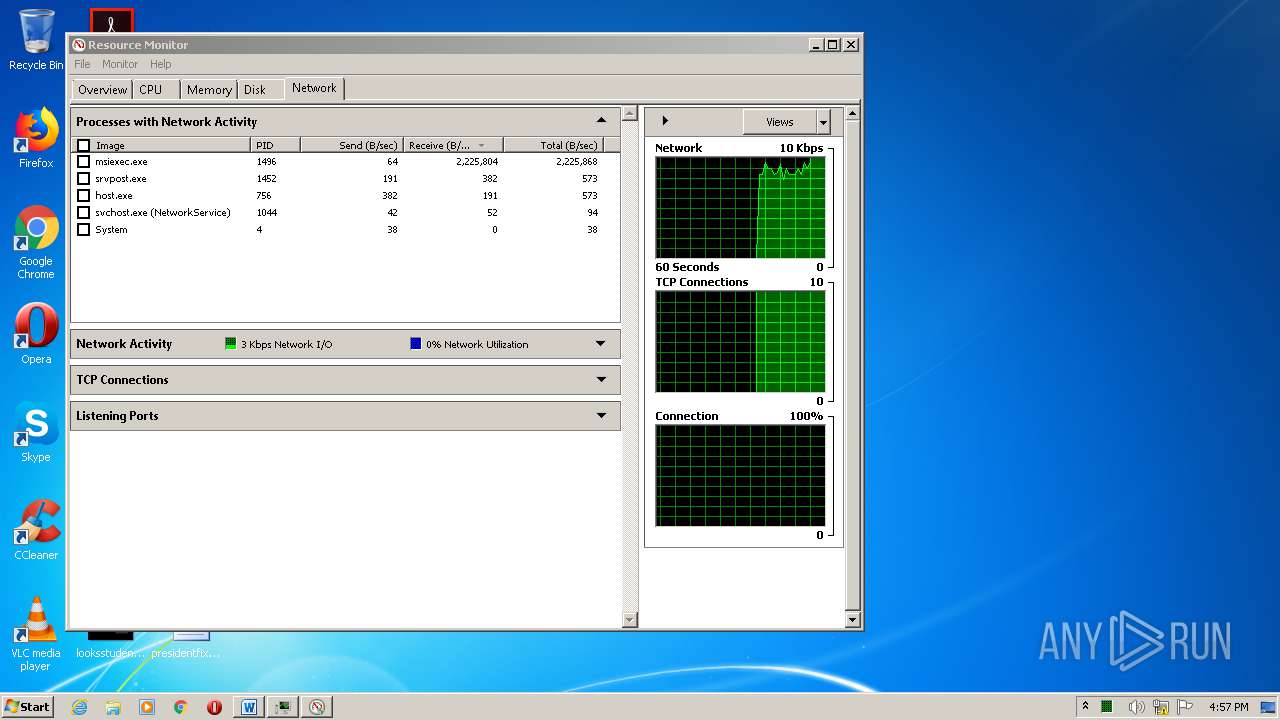Switch to the Word taskbar window
This screenshot has height=720, width=1280.
(x=248, y=707)
